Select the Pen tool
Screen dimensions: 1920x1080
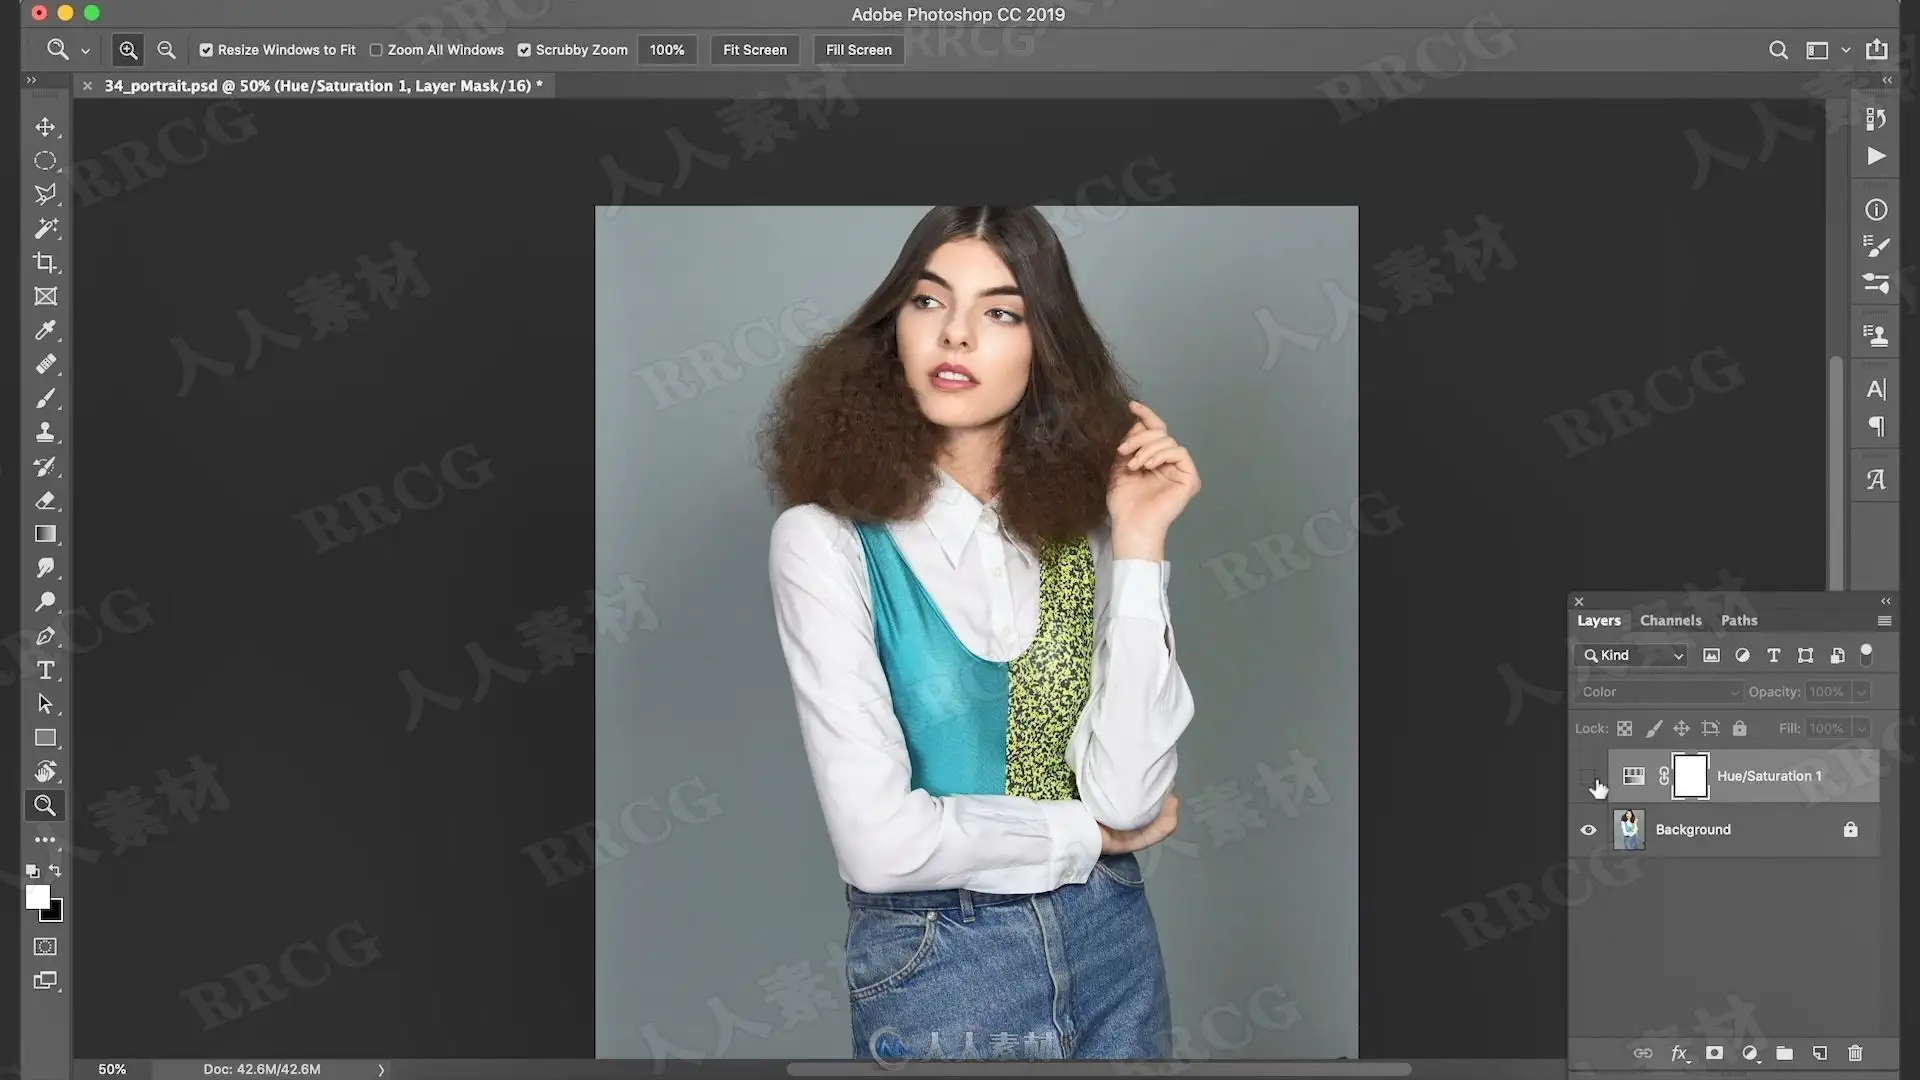tap(45, 636)
